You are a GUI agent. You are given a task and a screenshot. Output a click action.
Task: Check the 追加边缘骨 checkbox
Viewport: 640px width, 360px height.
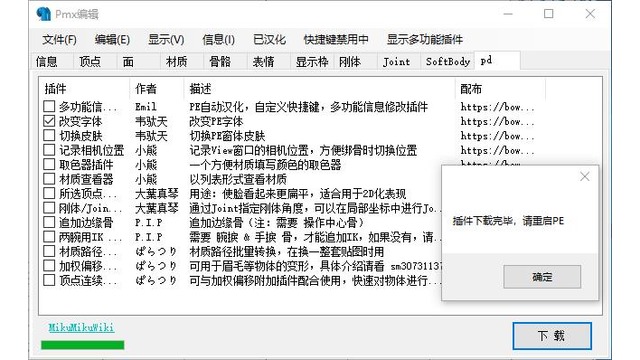tap(49, 222)
